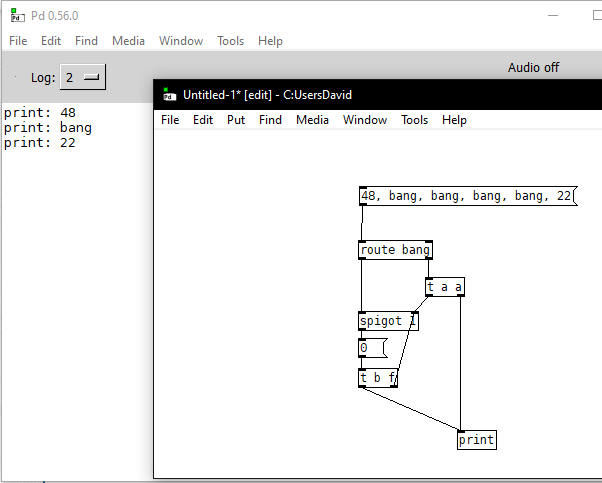Click the Audio off status label
Viewport: 602px width, 483px height.
coord(533,68)
